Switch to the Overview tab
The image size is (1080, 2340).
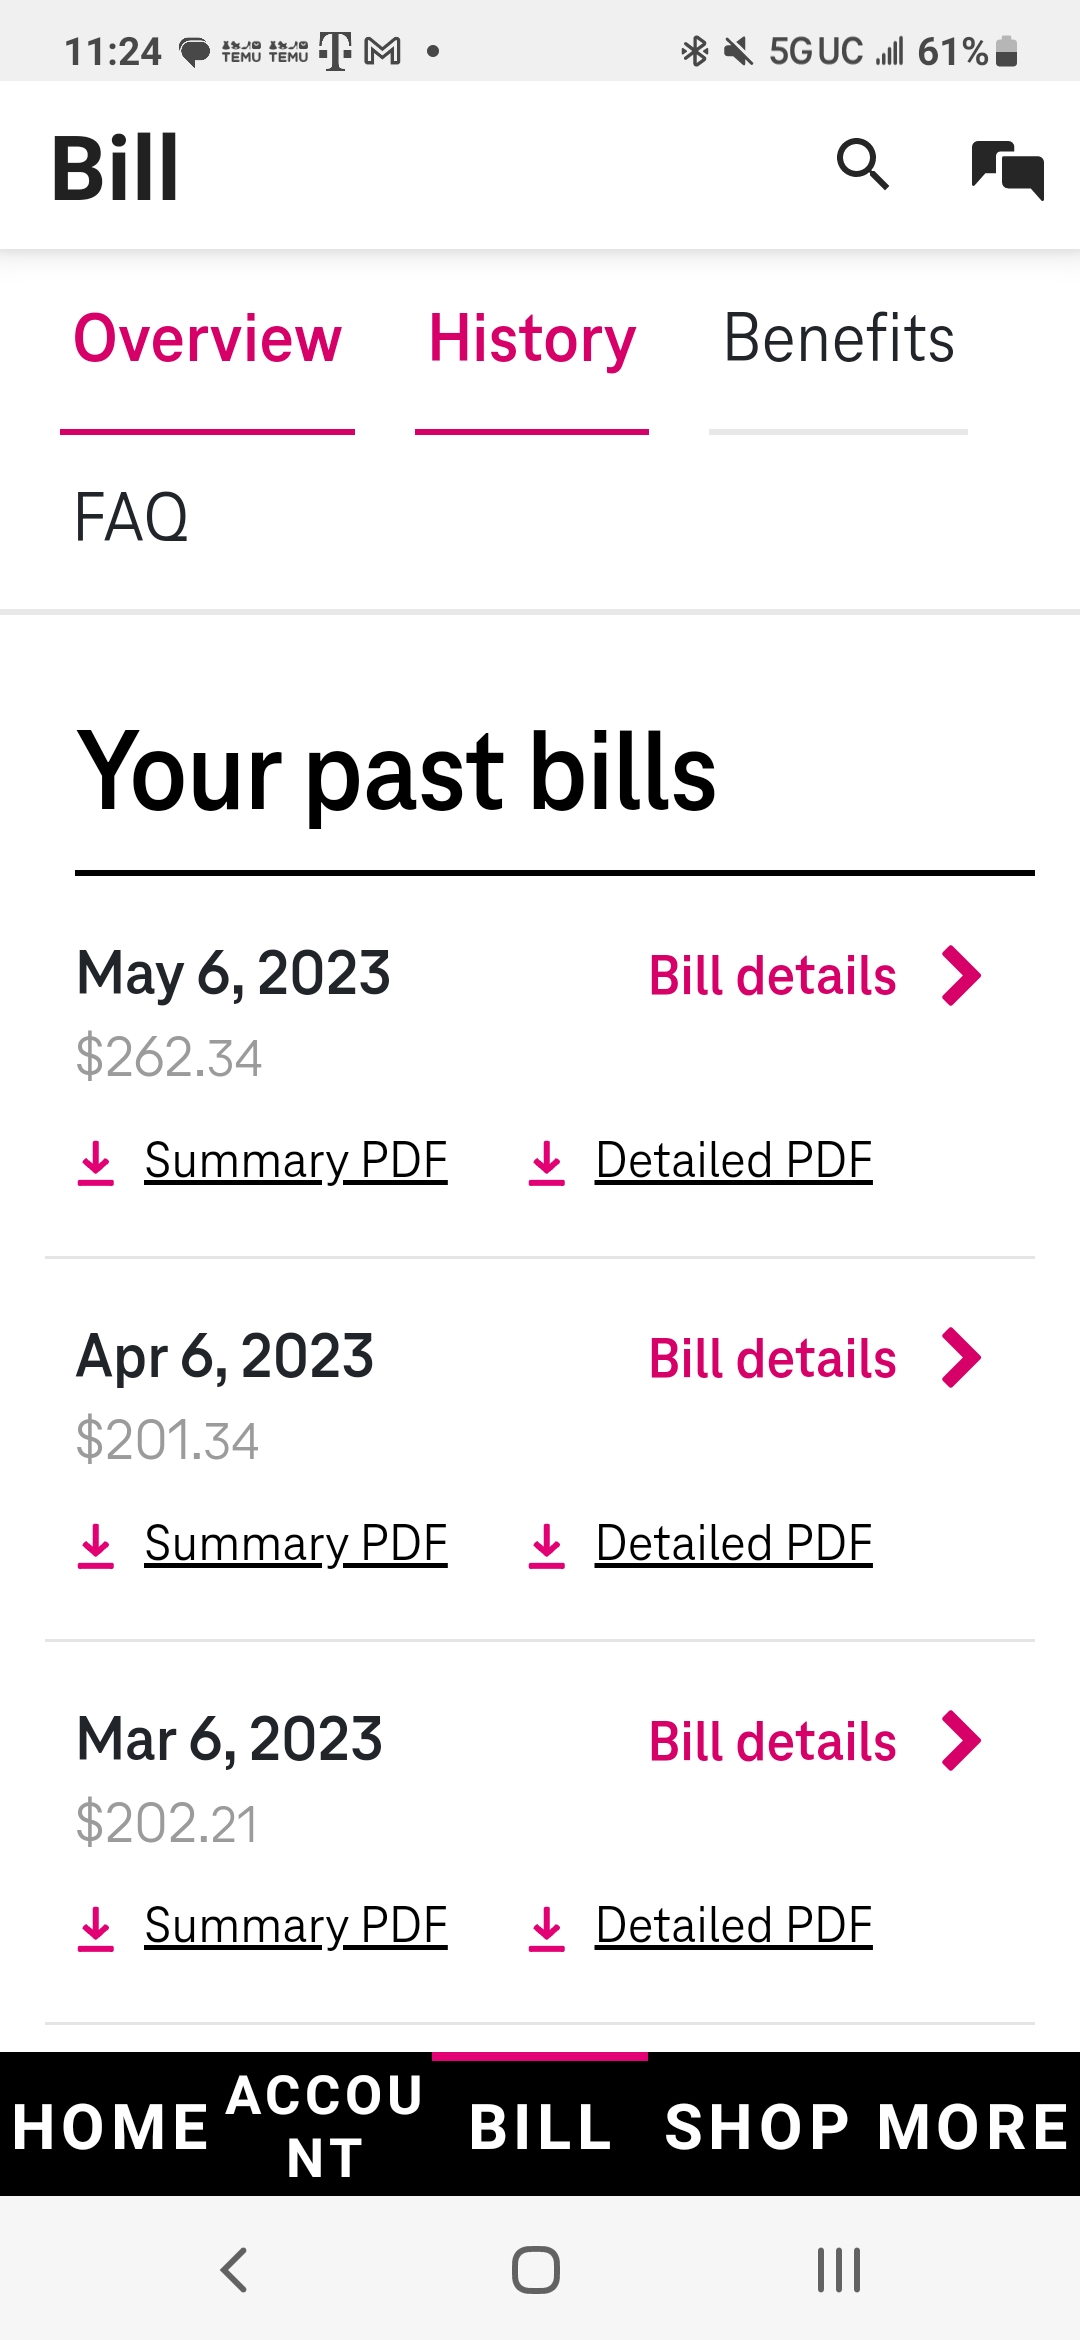pos(208,339)
